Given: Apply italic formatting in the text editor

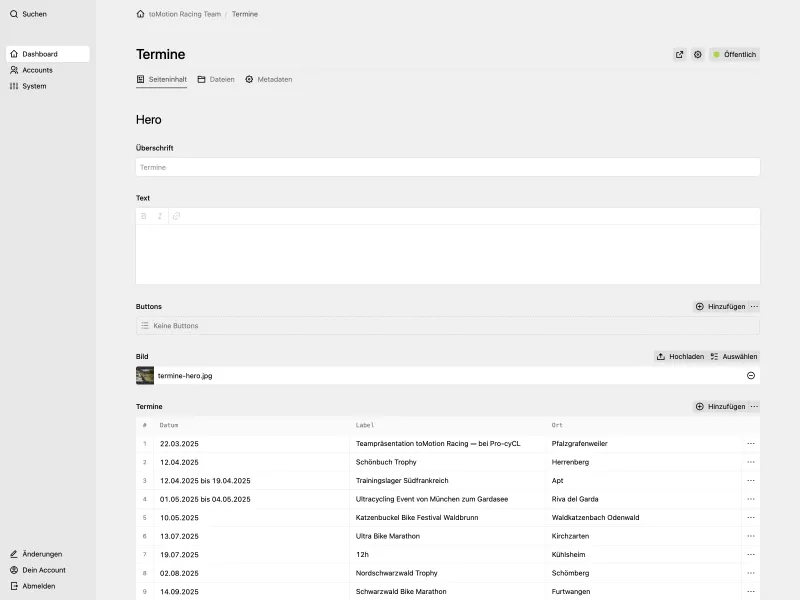Looking at the screenshot, I should point(158,215).
